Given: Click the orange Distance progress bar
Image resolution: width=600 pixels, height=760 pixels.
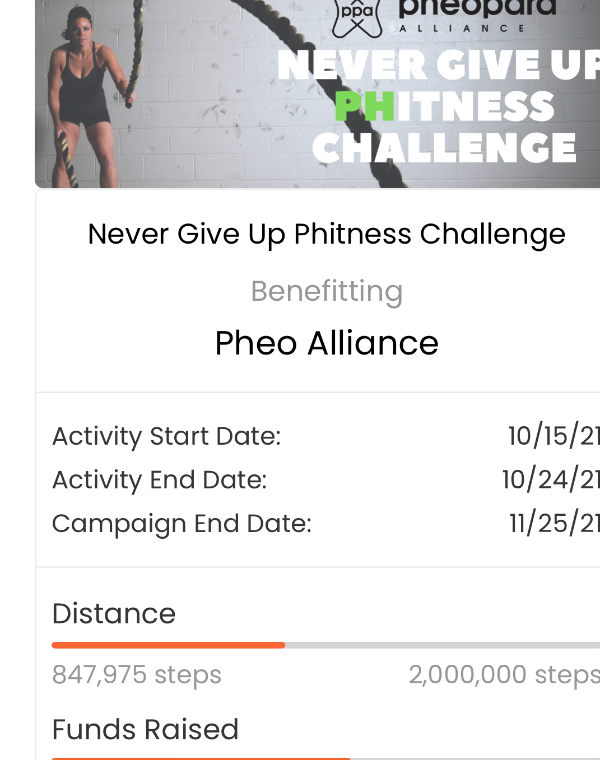Looking at the screenshot, I should (326, 645).
